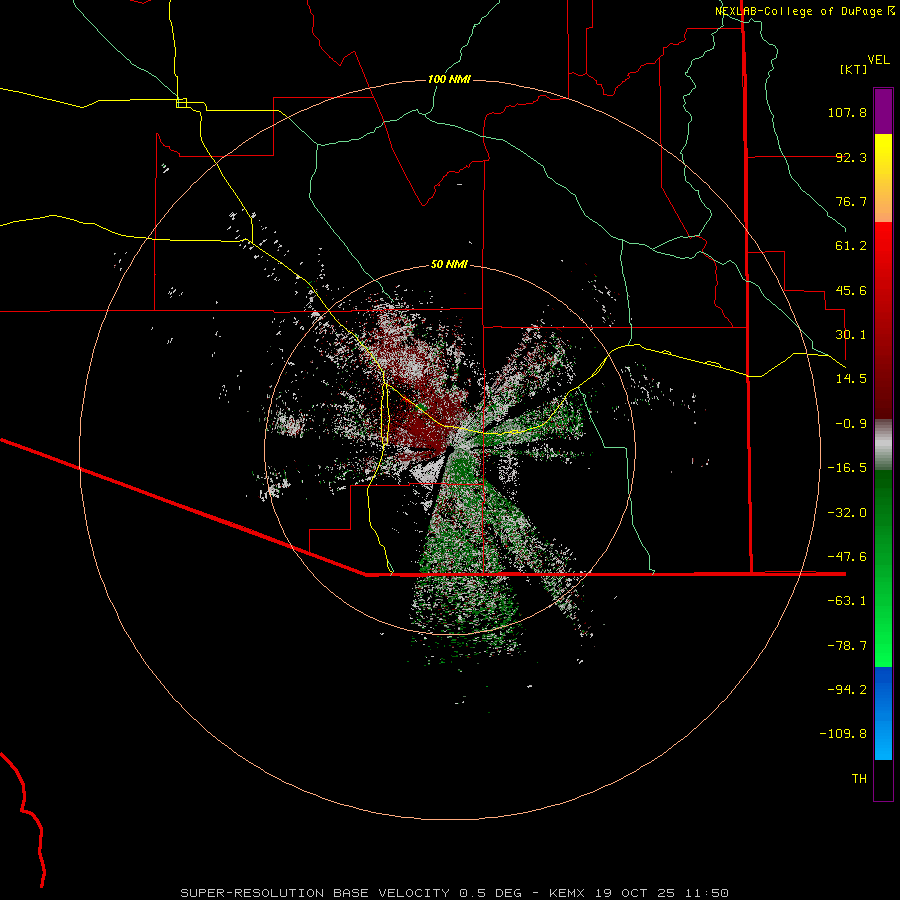Click the KEMX station identifier in caption

click(x=569, y=893)
